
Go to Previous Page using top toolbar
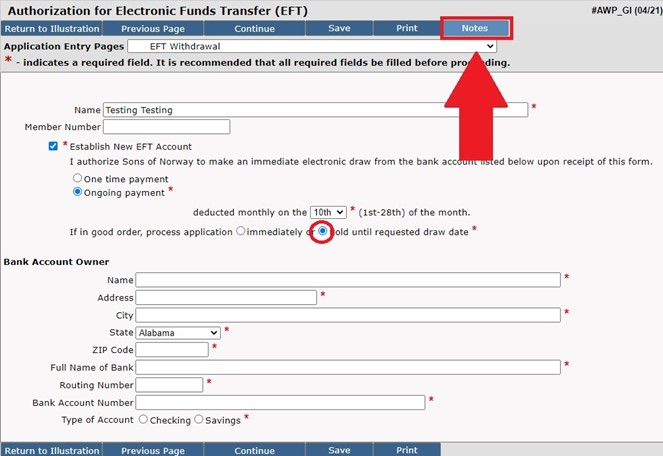pyautogui.click(x=153, y=28)
